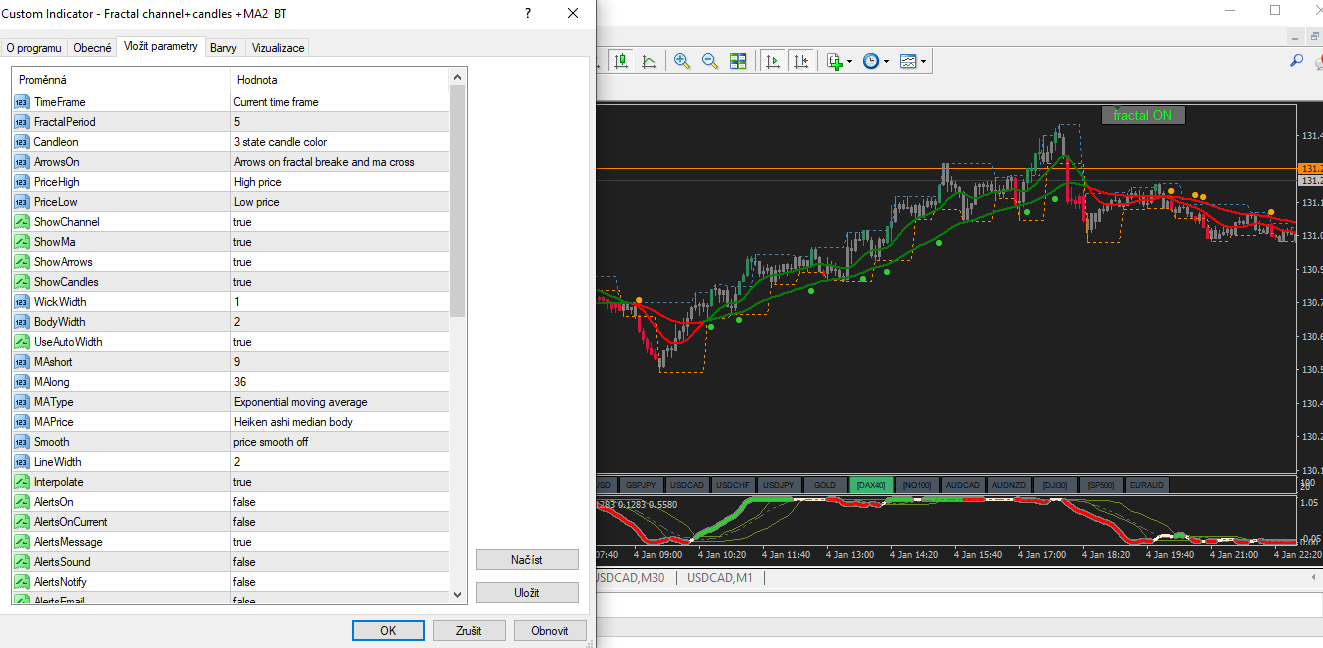The image size is (1323, 648).
Task: Select the Vložit parametry tab
Action: [x=161, y=46]
